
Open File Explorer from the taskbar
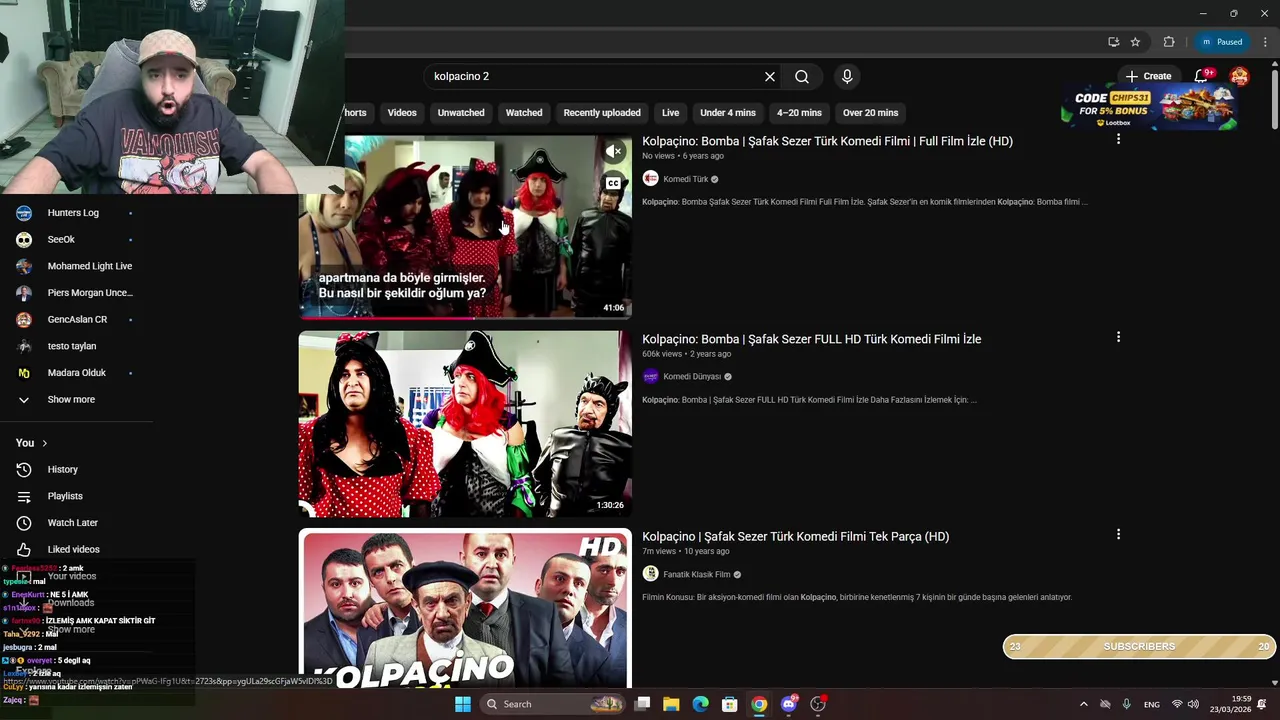671,704
